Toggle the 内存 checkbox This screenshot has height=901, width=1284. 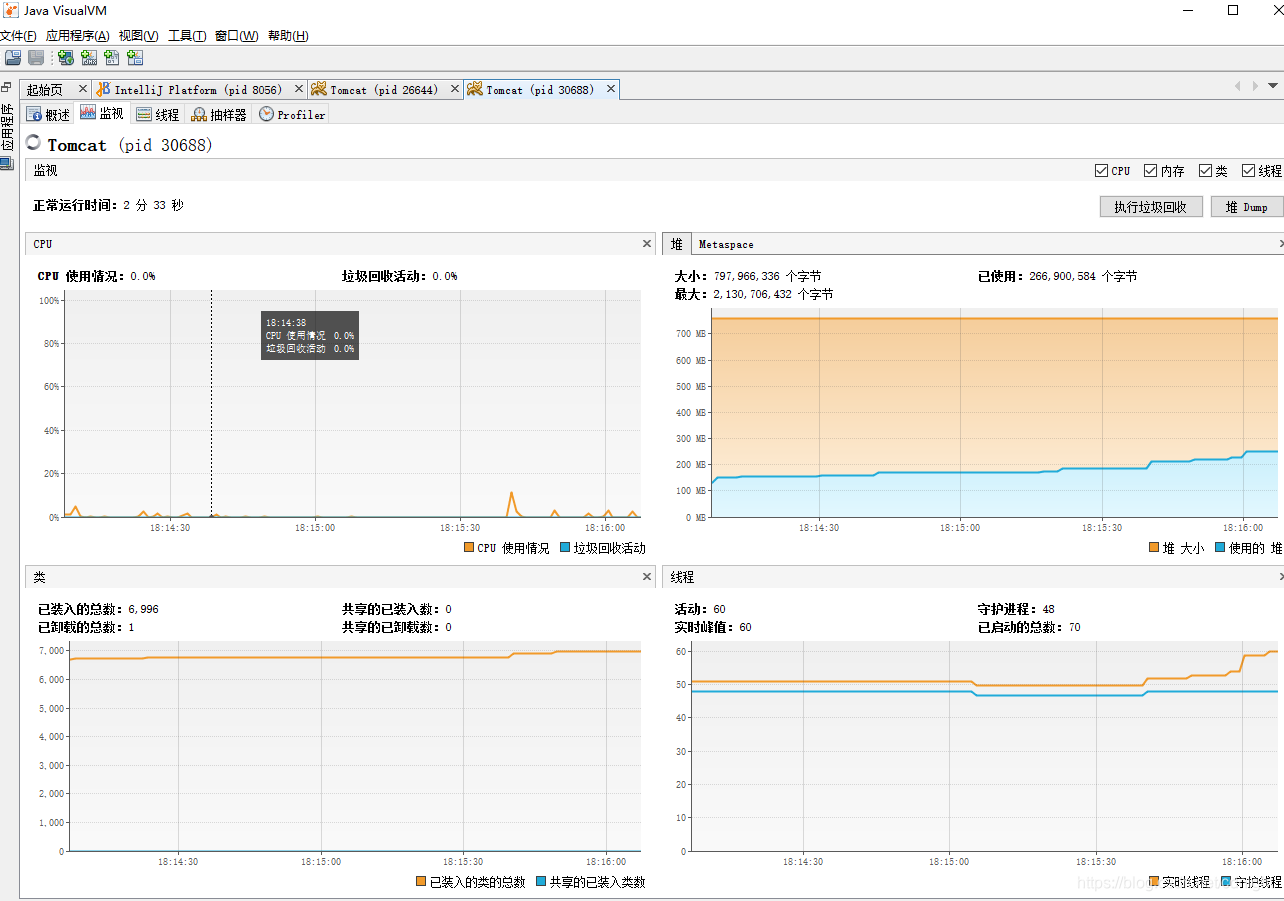click(1150, 171)
